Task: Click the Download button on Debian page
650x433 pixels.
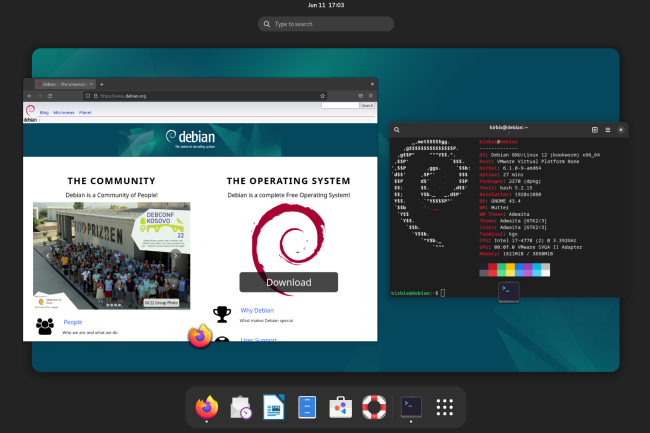Action: click(288, 282)
